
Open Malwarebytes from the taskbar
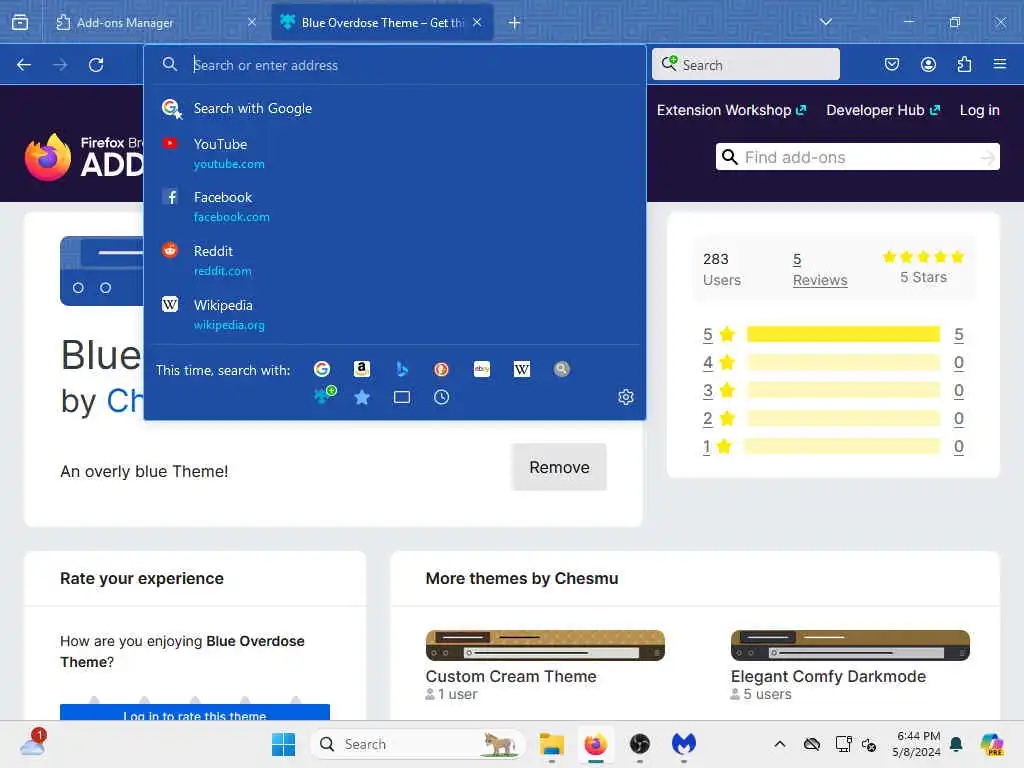(x=684, y=744)
